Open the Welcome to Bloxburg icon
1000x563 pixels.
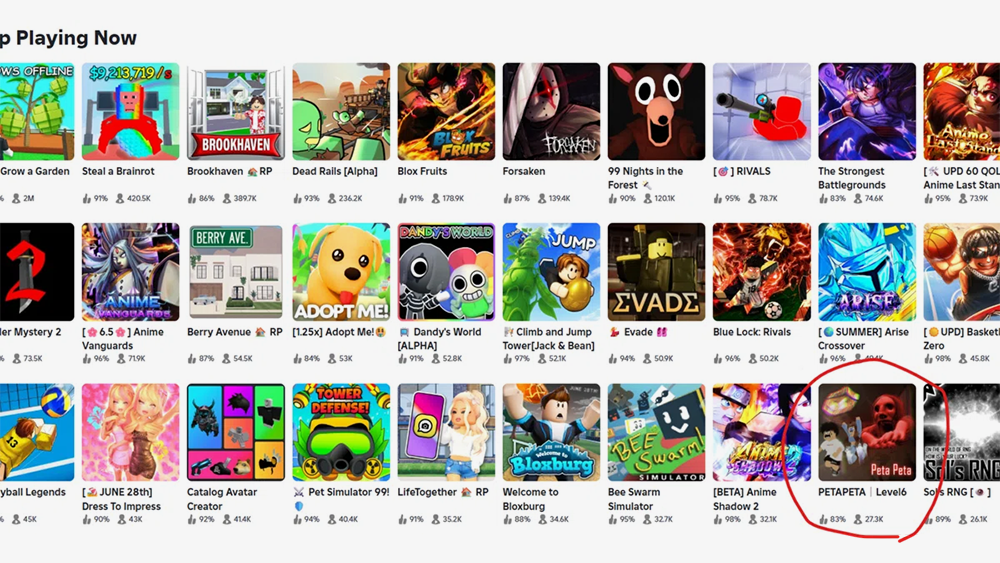point(551,432)
